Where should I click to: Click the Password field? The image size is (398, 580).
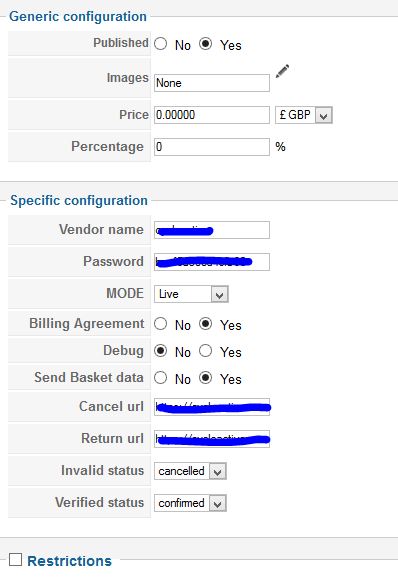(x=212, y=262)
